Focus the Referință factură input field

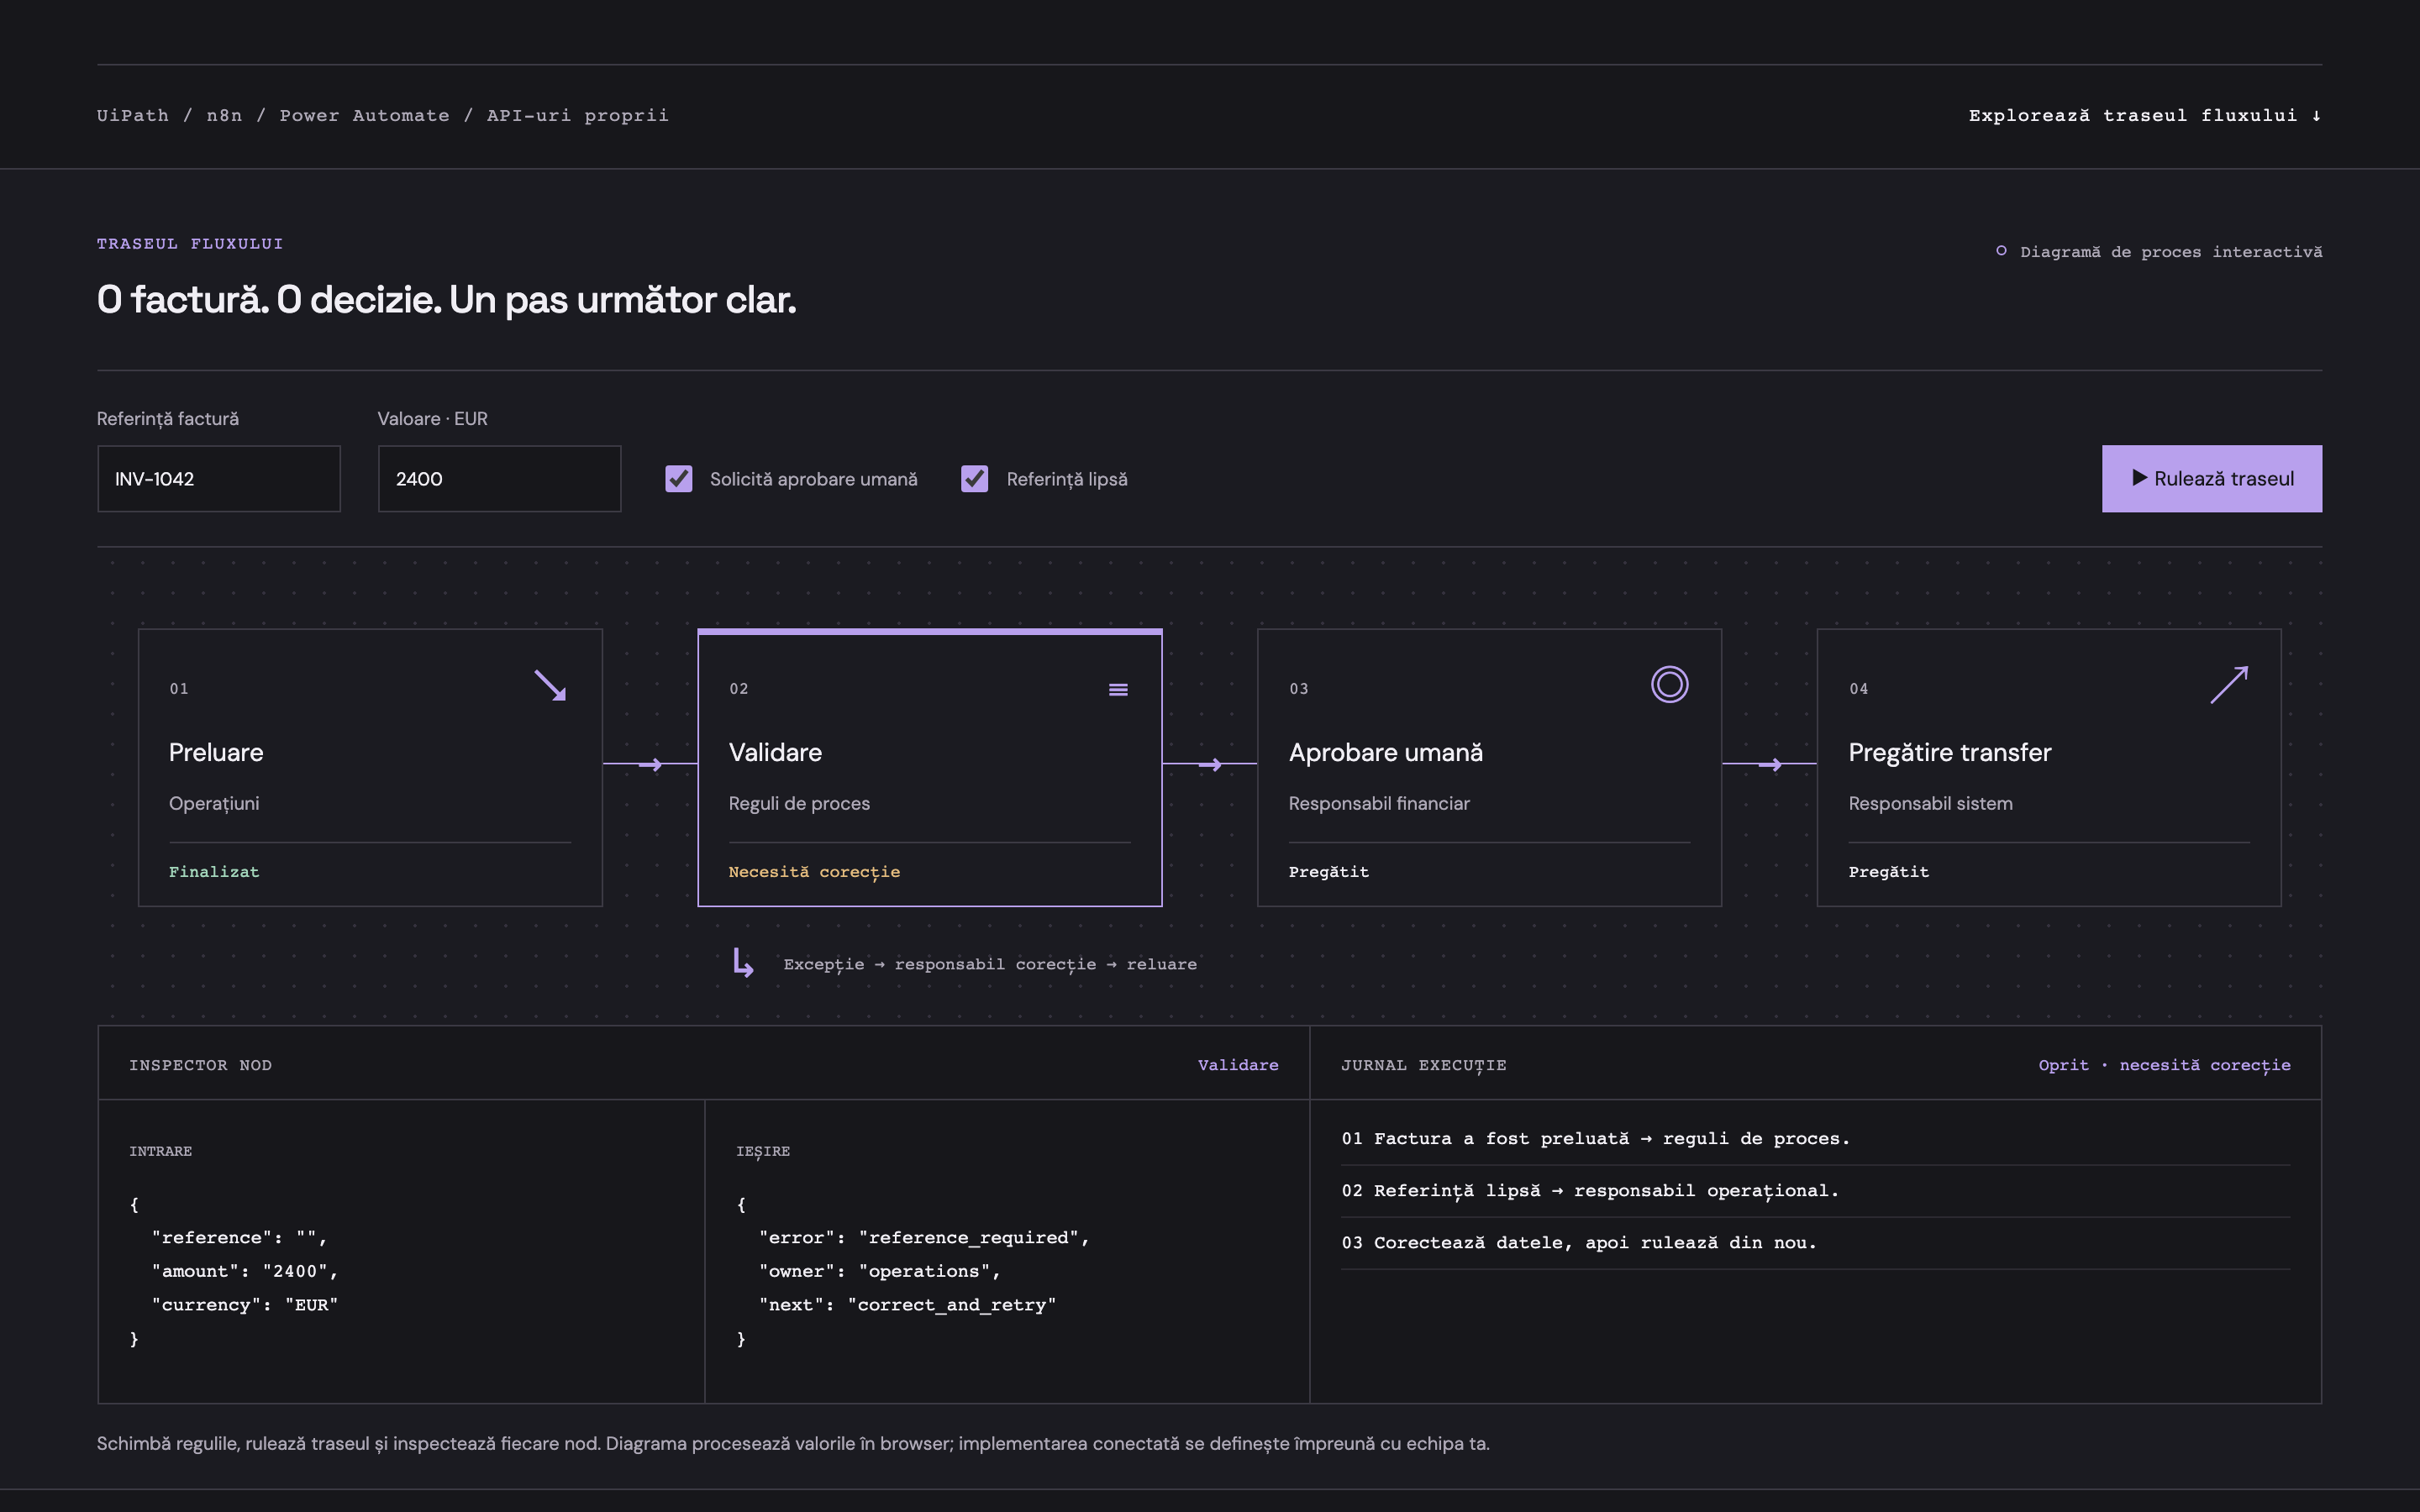coord(219,479)
